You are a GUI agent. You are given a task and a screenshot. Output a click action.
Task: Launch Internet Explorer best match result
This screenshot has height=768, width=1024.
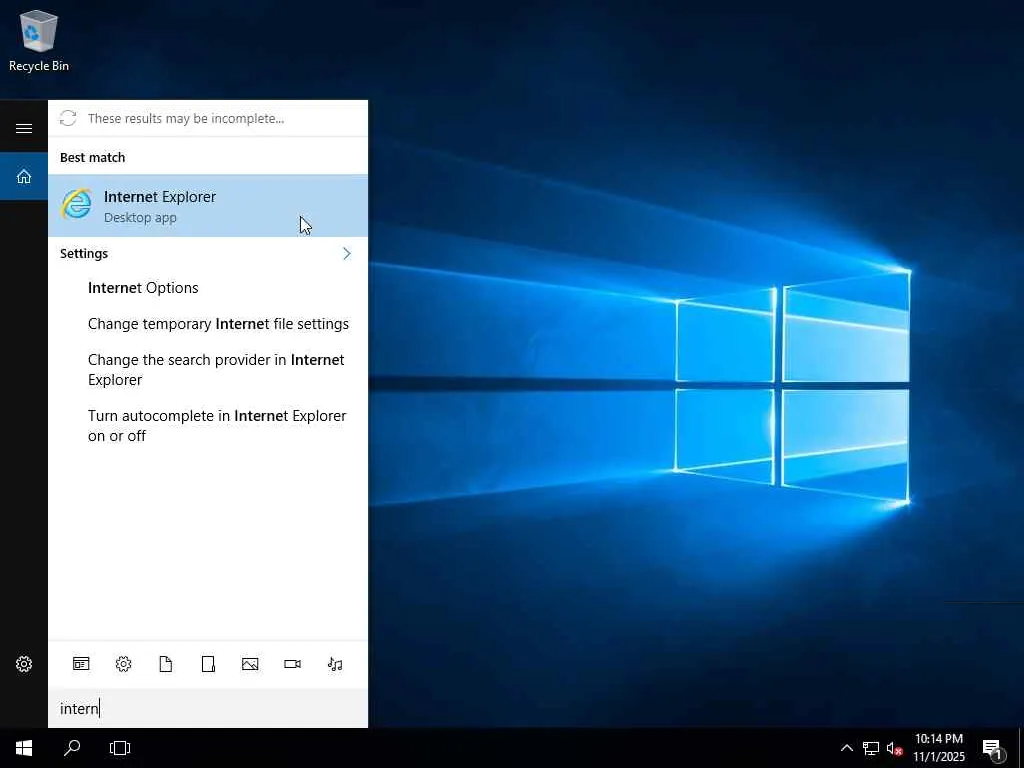pyautogui.click(x=208, y=206)
